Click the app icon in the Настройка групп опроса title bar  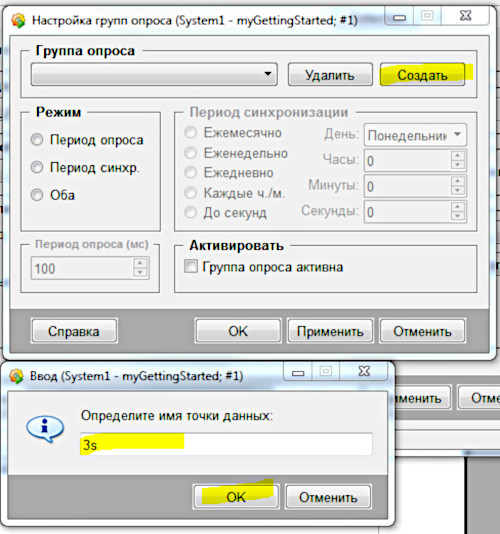point(18,20)
